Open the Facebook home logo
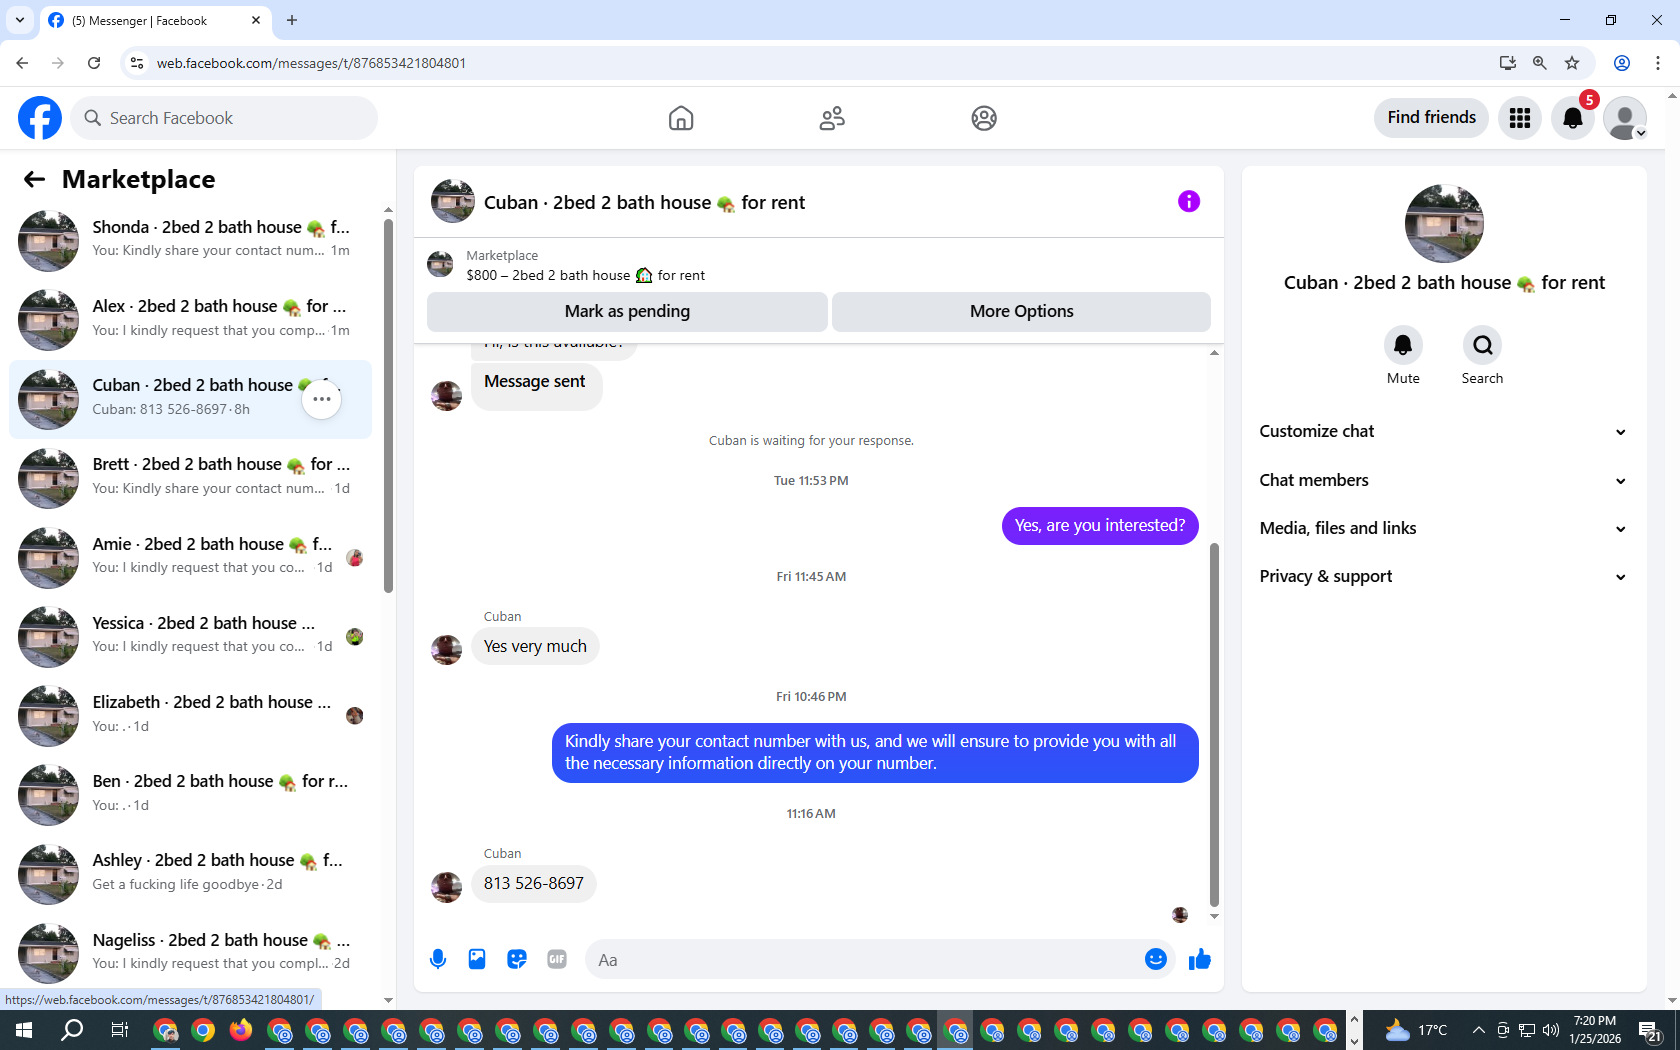This screenshot has height=1050, width=1680. click(40, 118)
